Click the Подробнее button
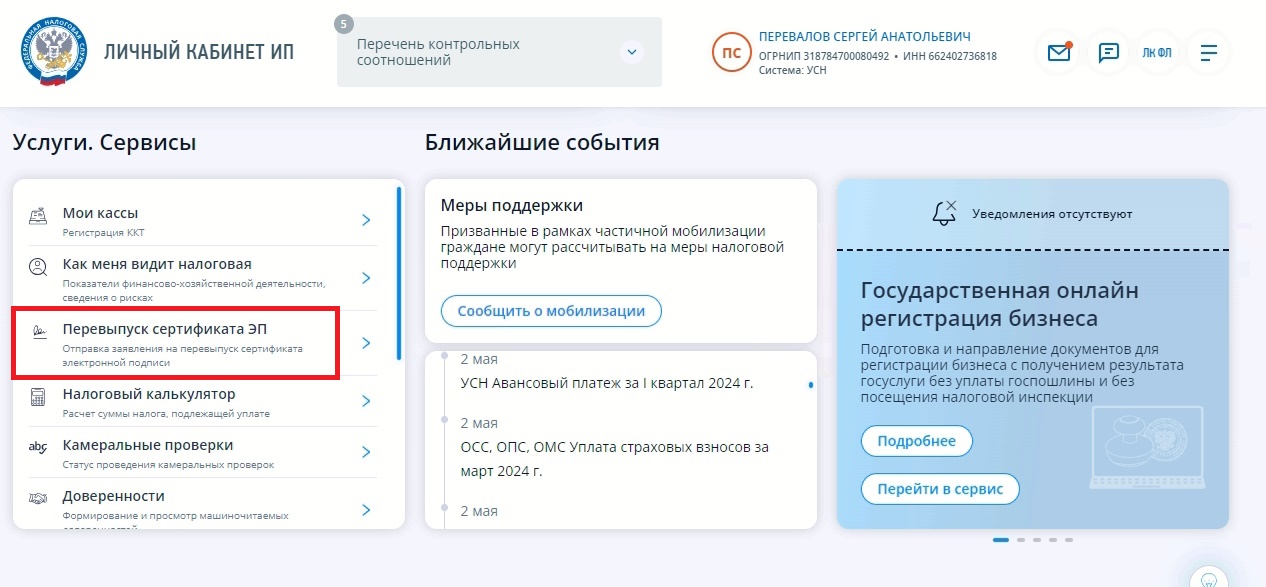Viewport: 1266px width, 587px height. 916,440
